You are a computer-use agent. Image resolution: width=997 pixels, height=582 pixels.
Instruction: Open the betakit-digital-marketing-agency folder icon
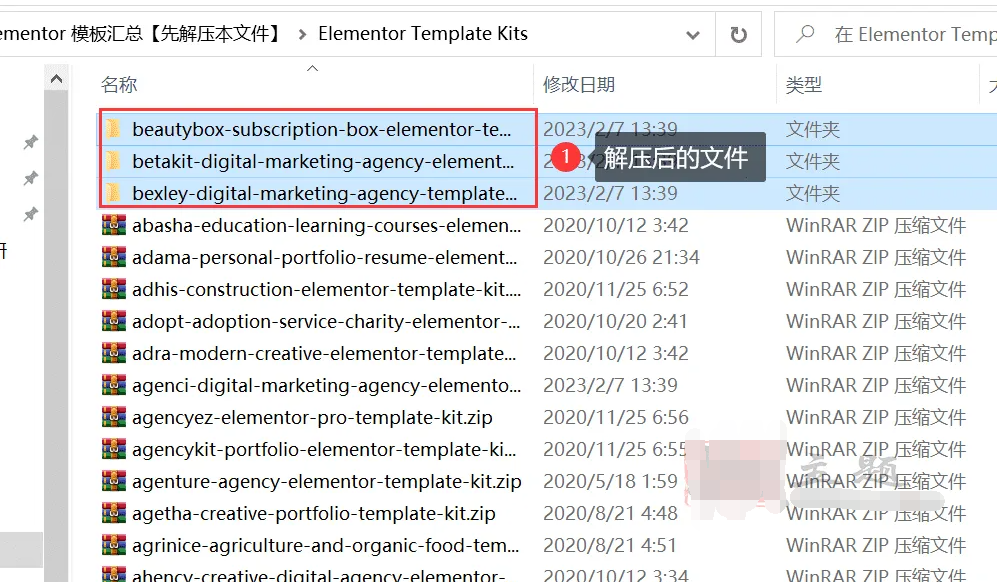tap(113, 161)
